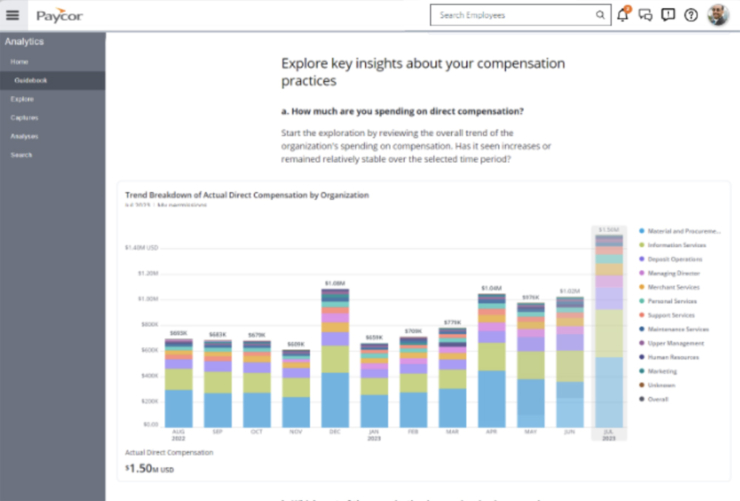Click the Search Employees input field
Screen dimensions: 740x501
[x=515, y=15]
